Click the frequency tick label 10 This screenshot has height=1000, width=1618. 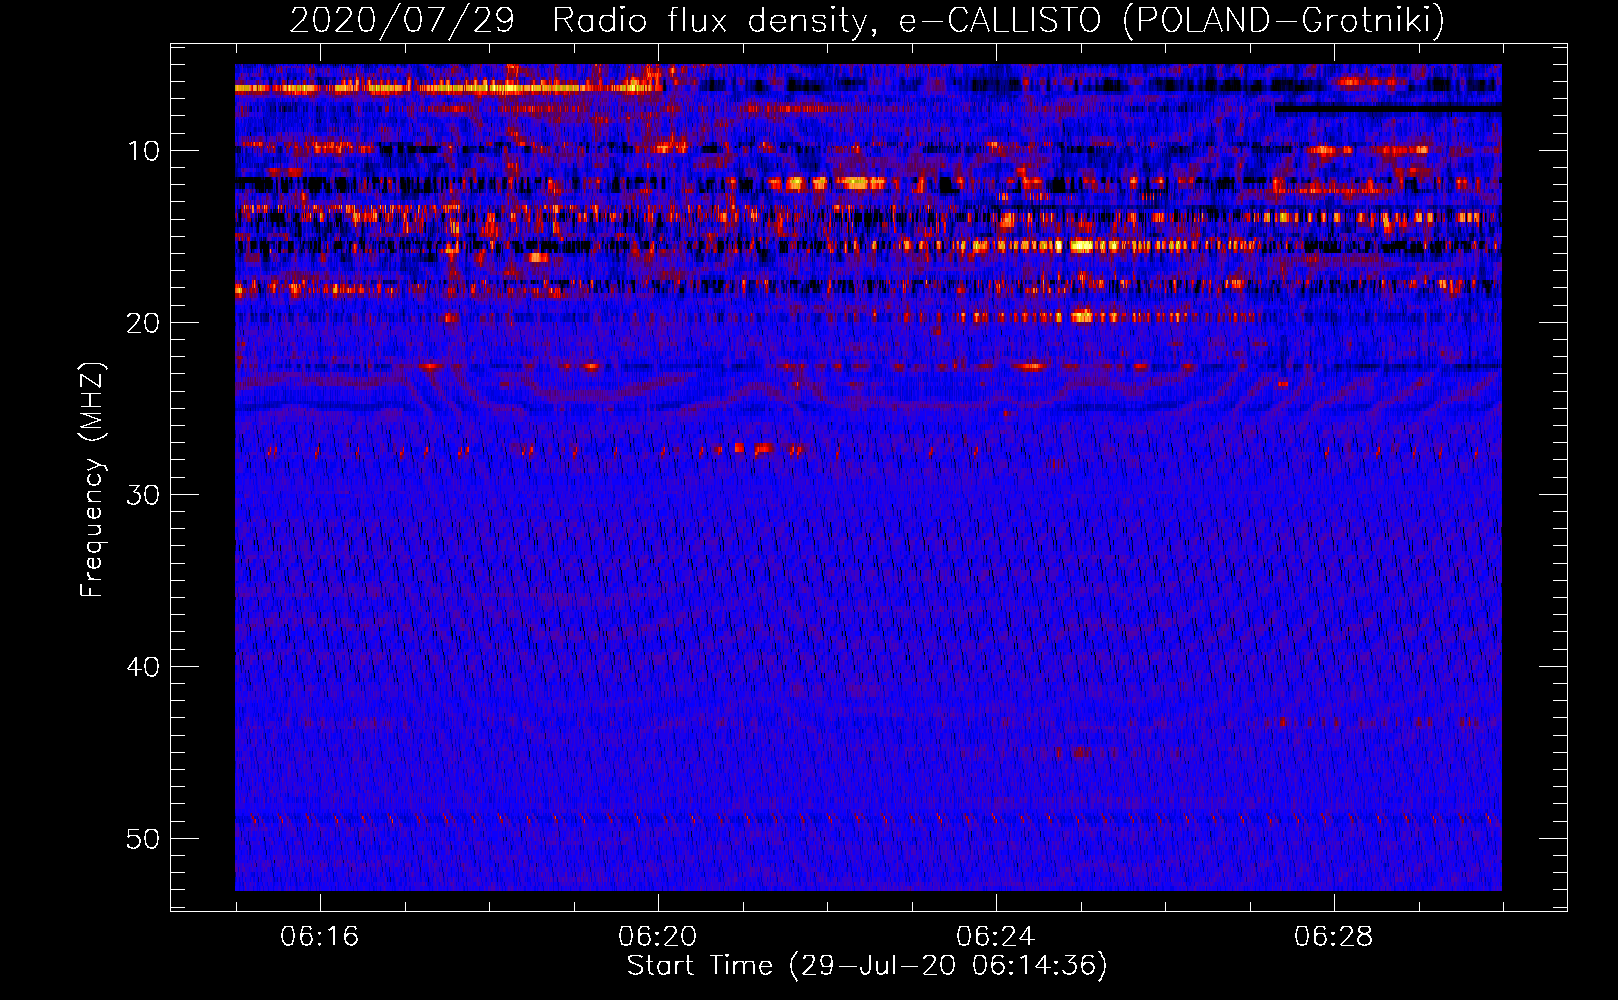144,151
